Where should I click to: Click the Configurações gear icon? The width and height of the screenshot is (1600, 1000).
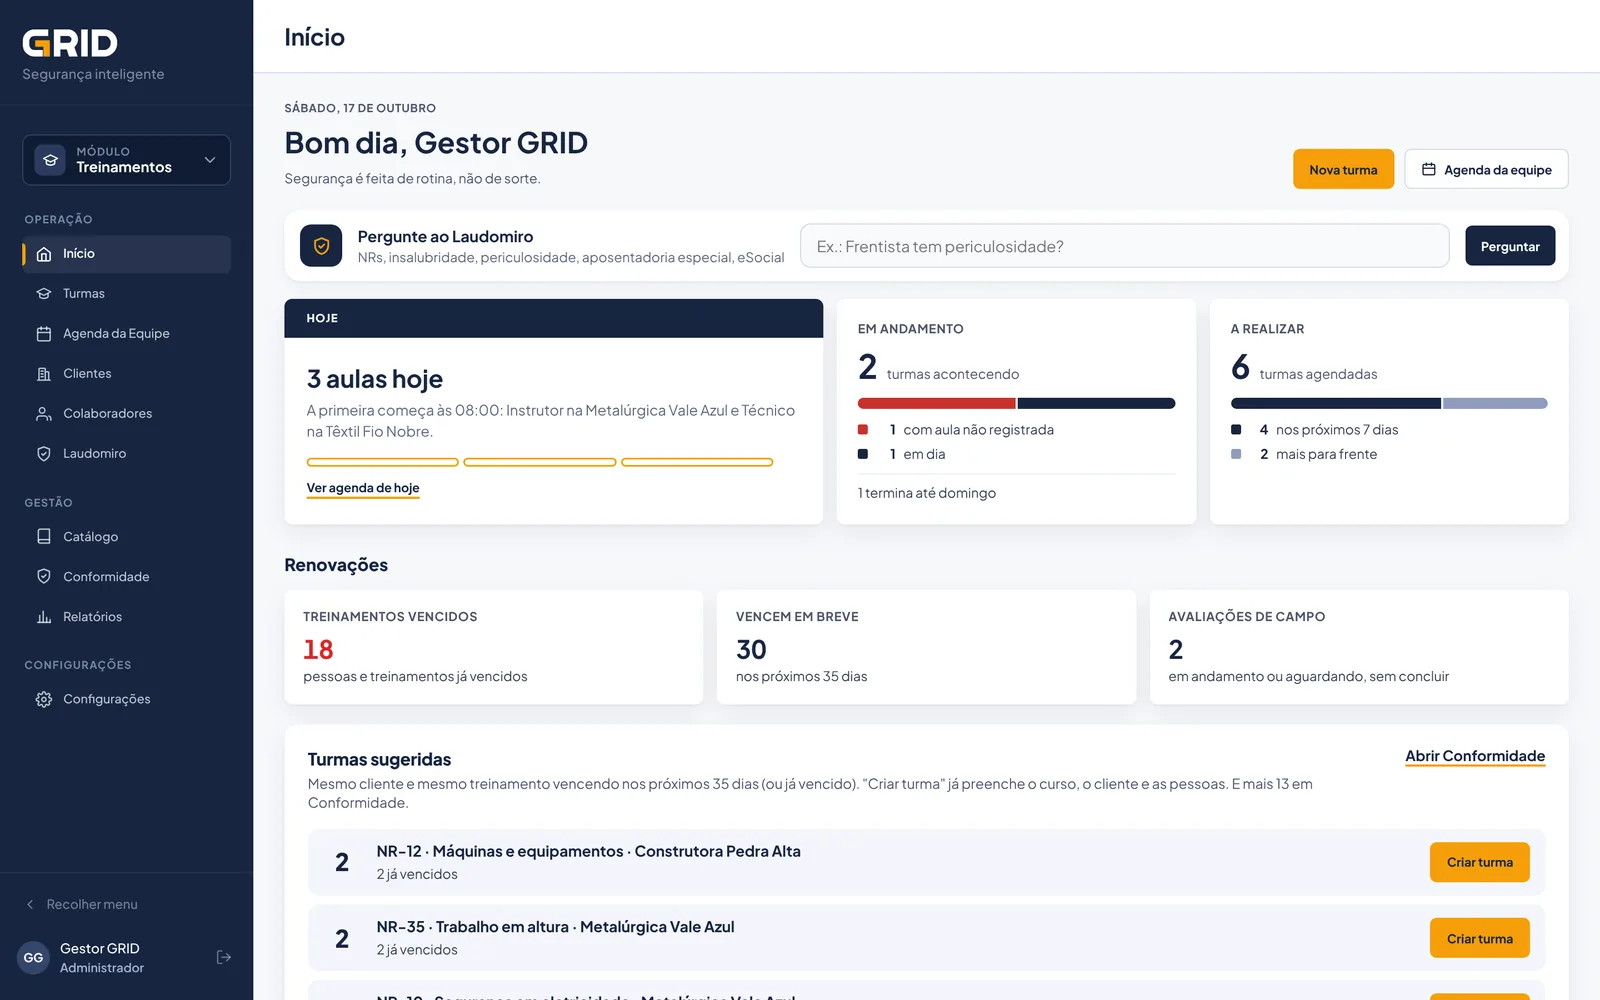(x=44, y=699)
